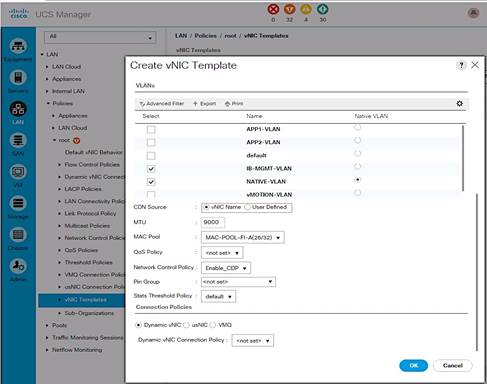Image resolution: width=487 pixels, height=384 pixels.
Task: Open the SAN sidebar icon
Action: click(18, 141)
